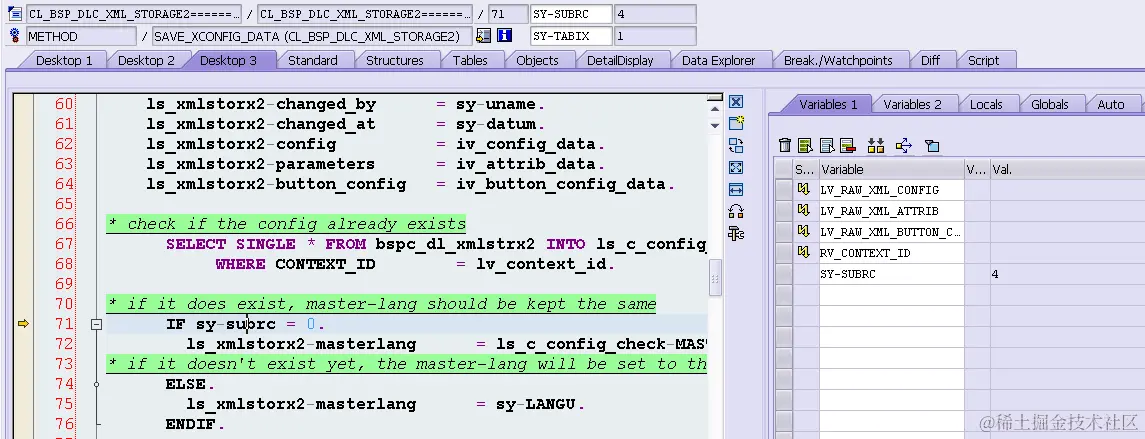Click the yellow execution arrow at line 71

pos(23,324)
